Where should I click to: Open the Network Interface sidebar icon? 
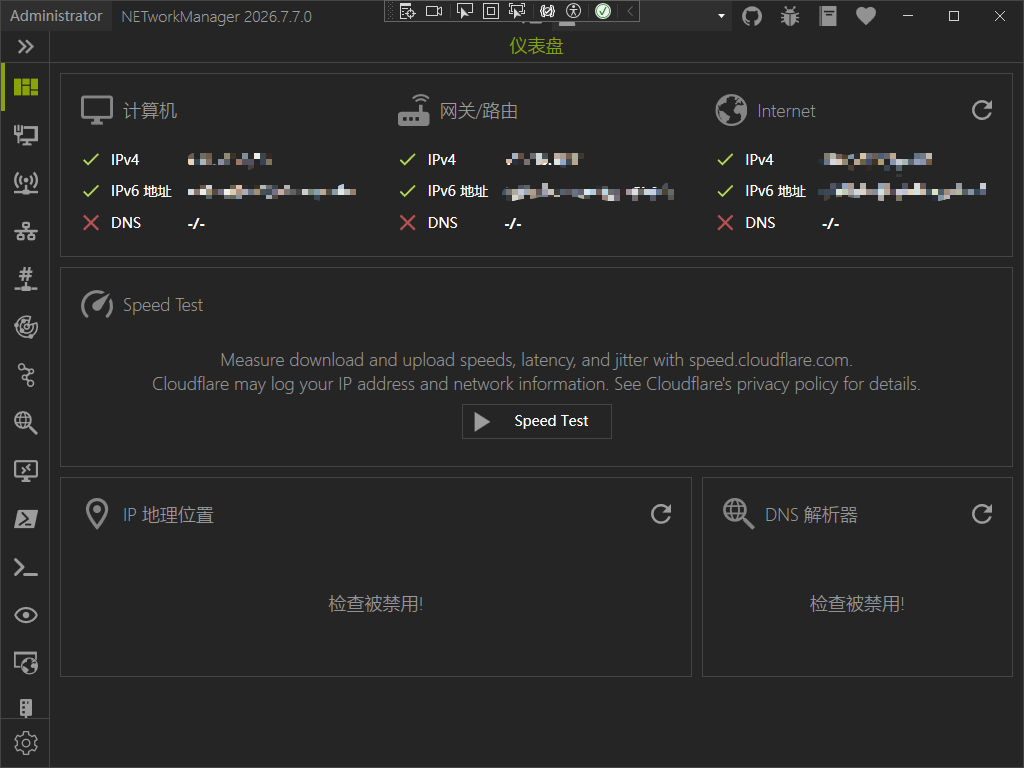tap(25, 135)
